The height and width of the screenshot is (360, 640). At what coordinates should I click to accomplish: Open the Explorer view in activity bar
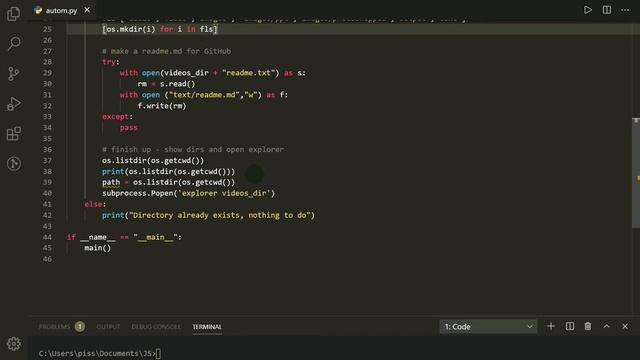pos(13,13)
